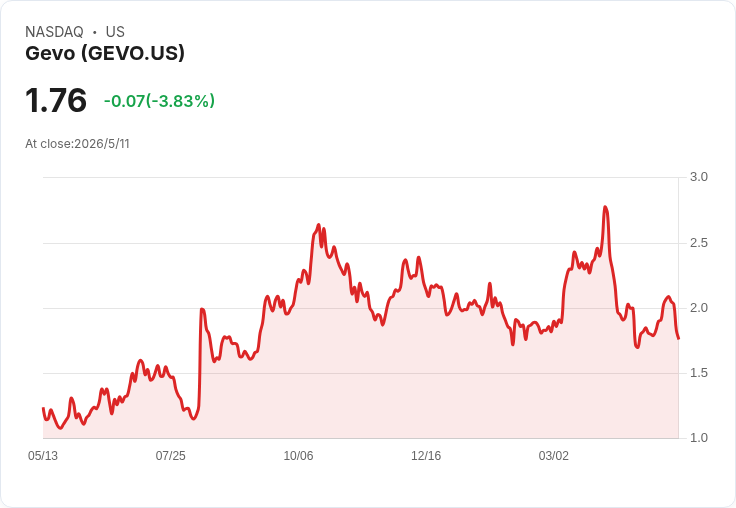Click the sharp August spike reaching 2.0

202,309
